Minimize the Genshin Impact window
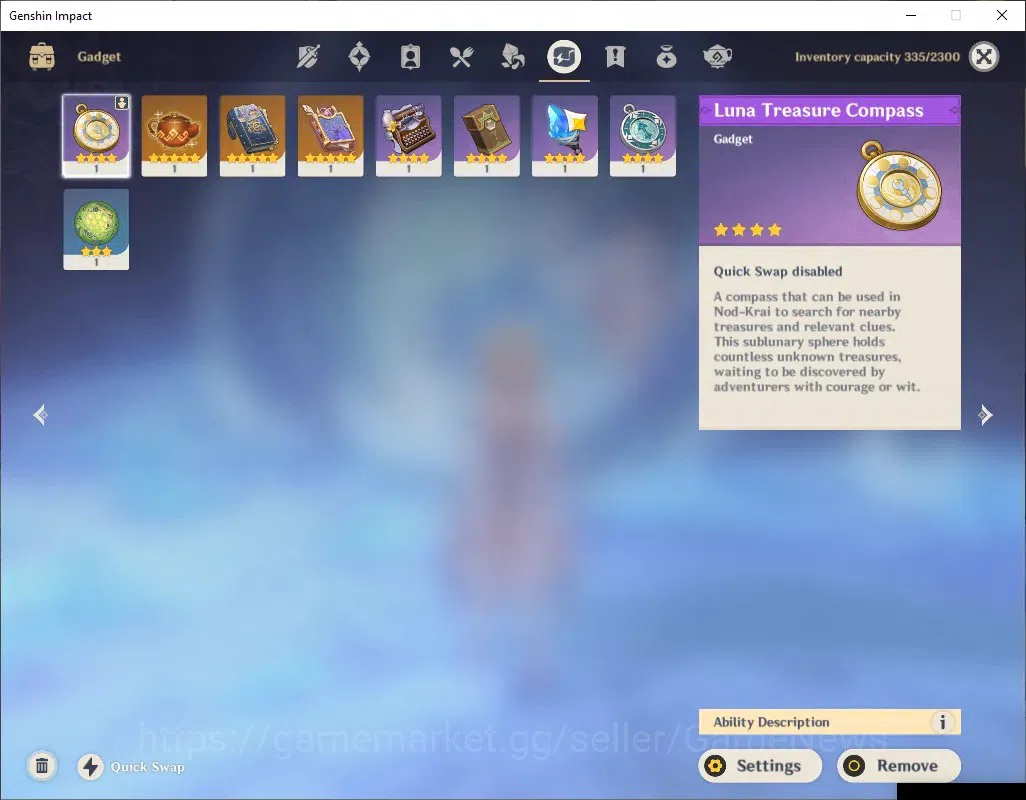This screenshot has width=1026, height=800. 910,15
